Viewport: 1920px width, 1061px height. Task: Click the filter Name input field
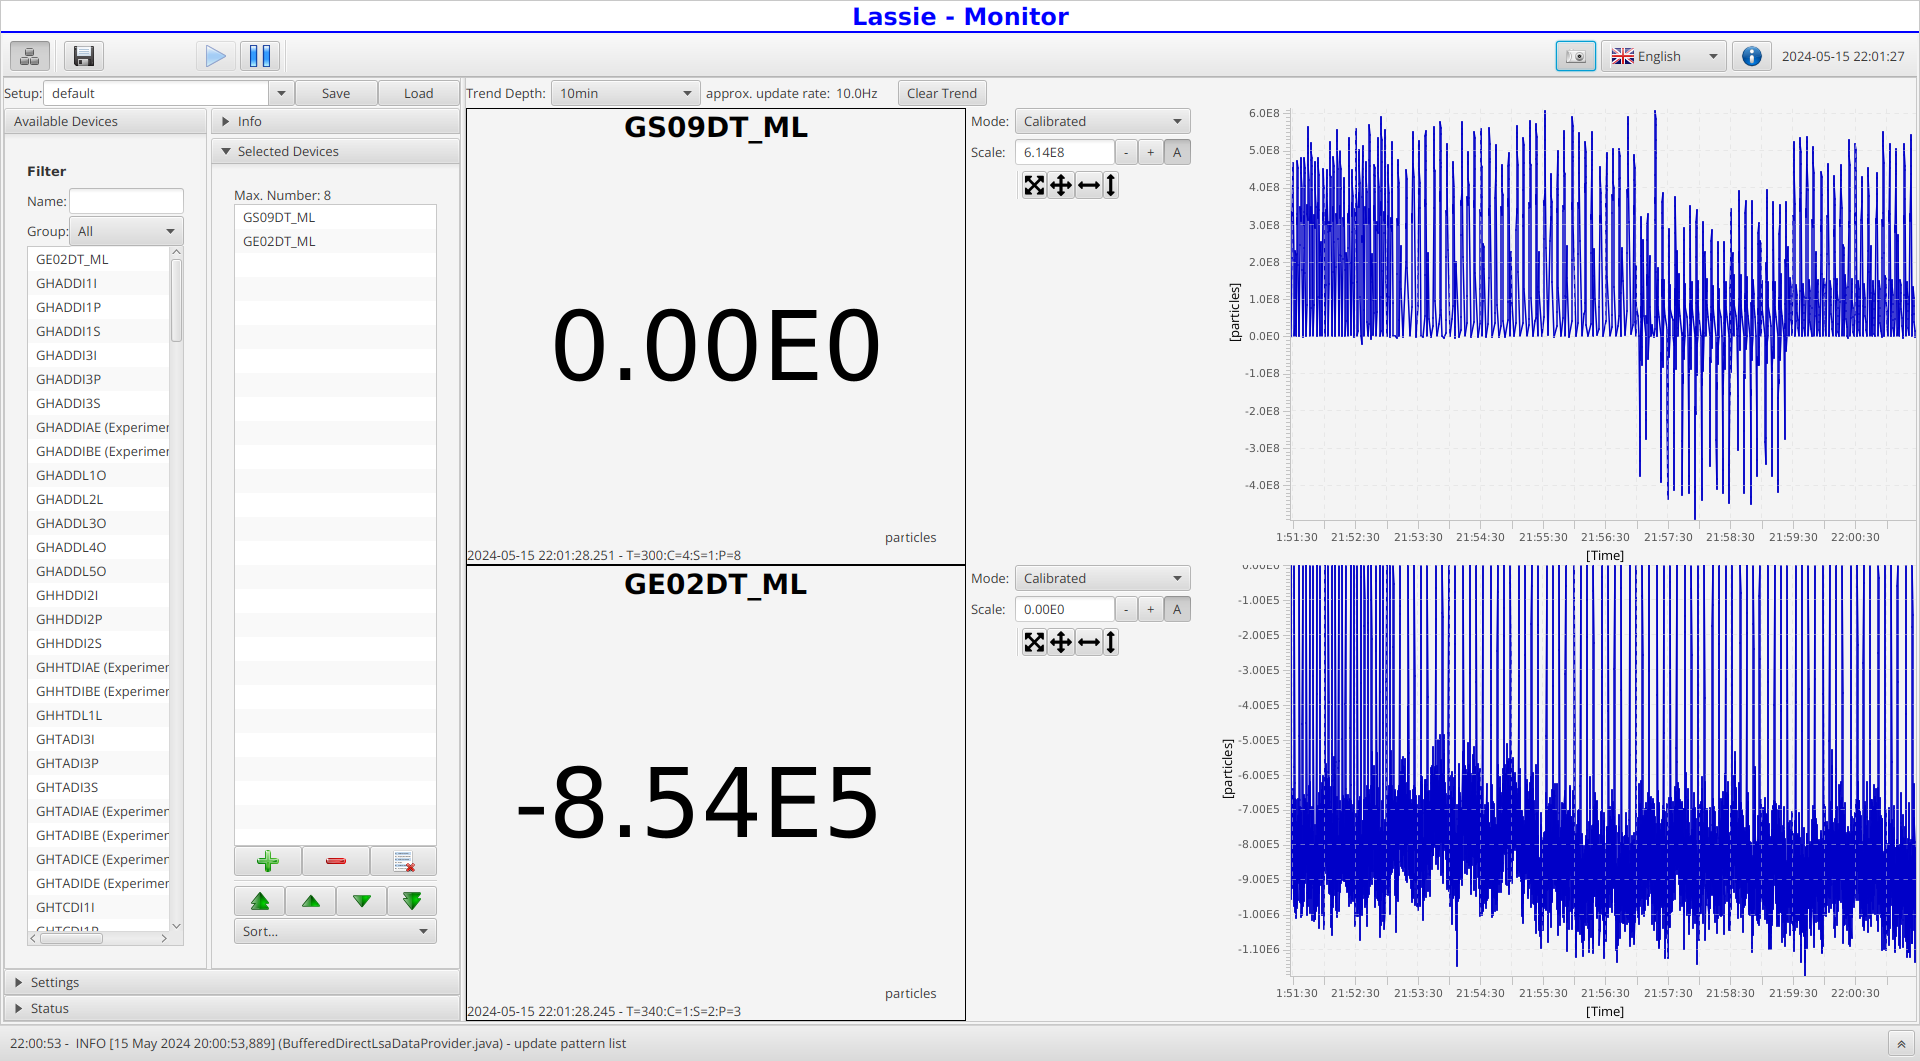click(126, 201)
